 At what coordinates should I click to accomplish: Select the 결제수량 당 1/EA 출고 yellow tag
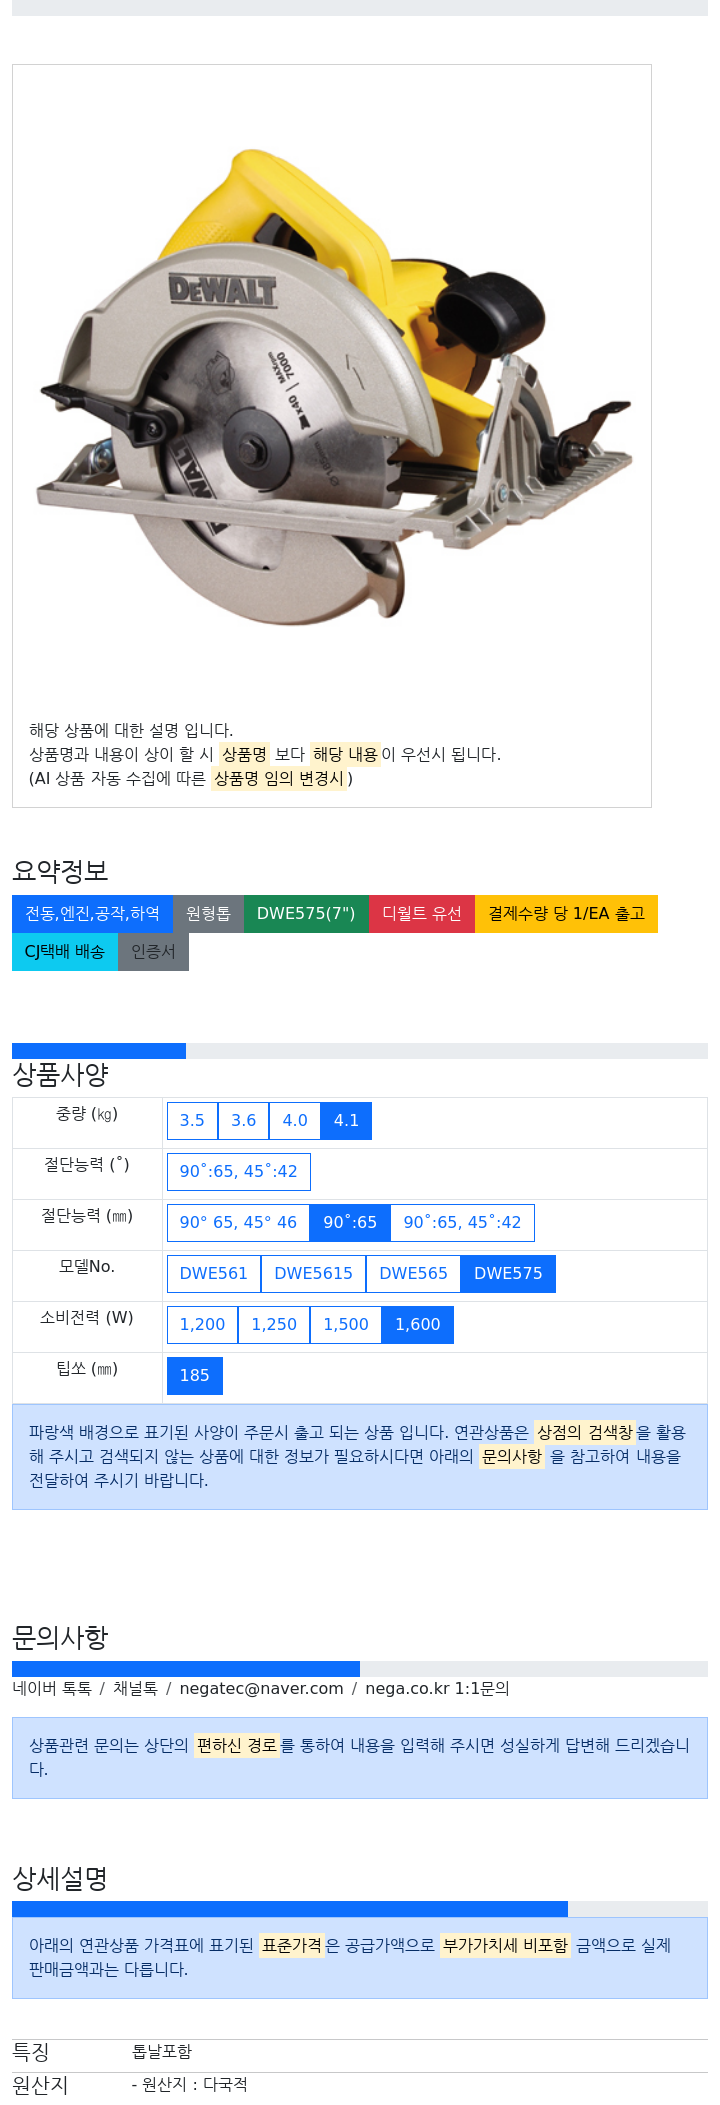pos(566,914)
